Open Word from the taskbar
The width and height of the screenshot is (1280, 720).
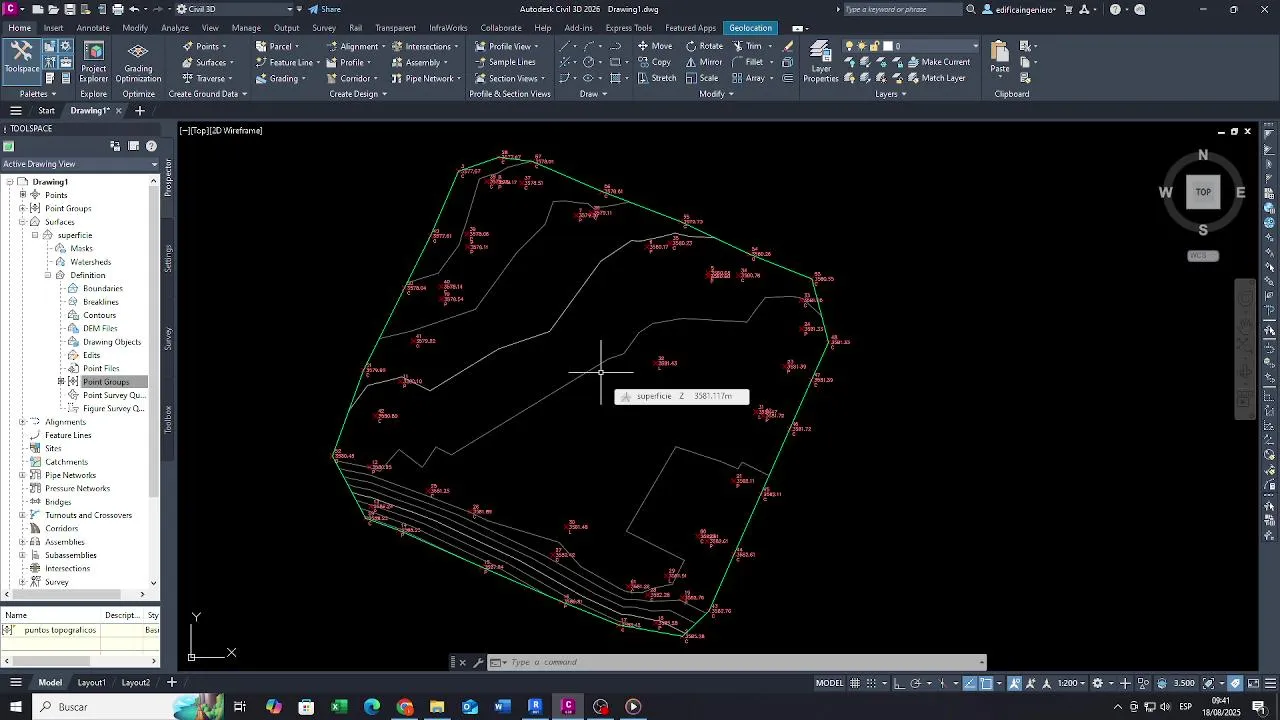pyautogui.click(x=502, y=707)
